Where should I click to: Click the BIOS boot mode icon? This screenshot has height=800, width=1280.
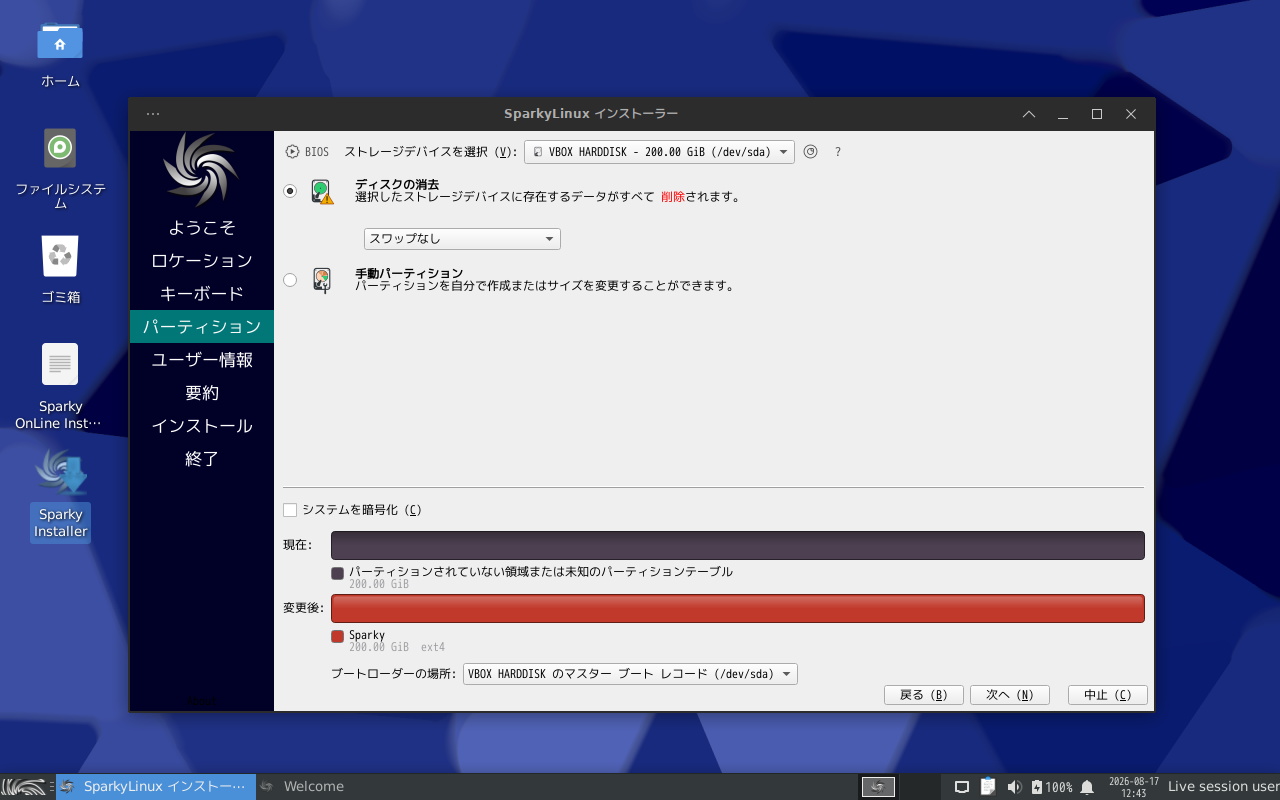292,152
